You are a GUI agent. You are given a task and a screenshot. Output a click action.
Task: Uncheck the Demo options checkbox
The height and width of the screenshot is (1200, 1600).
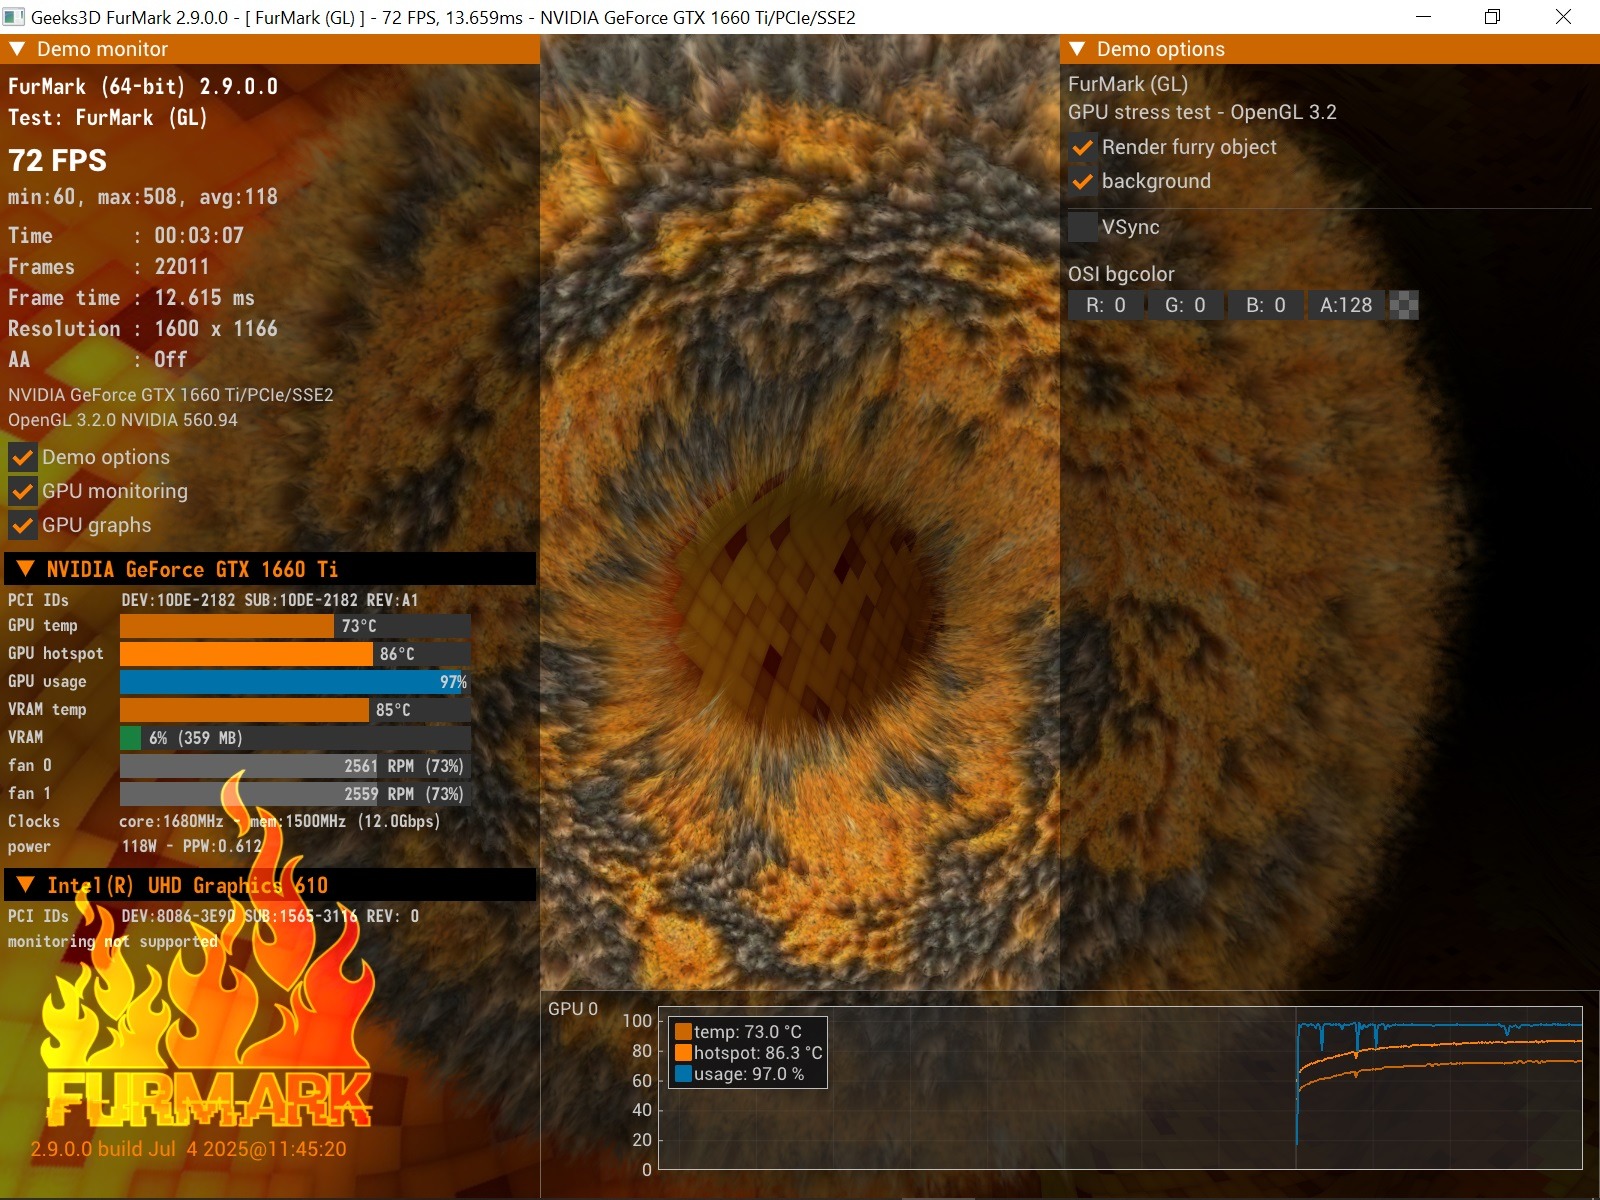(x=23, y=458)
